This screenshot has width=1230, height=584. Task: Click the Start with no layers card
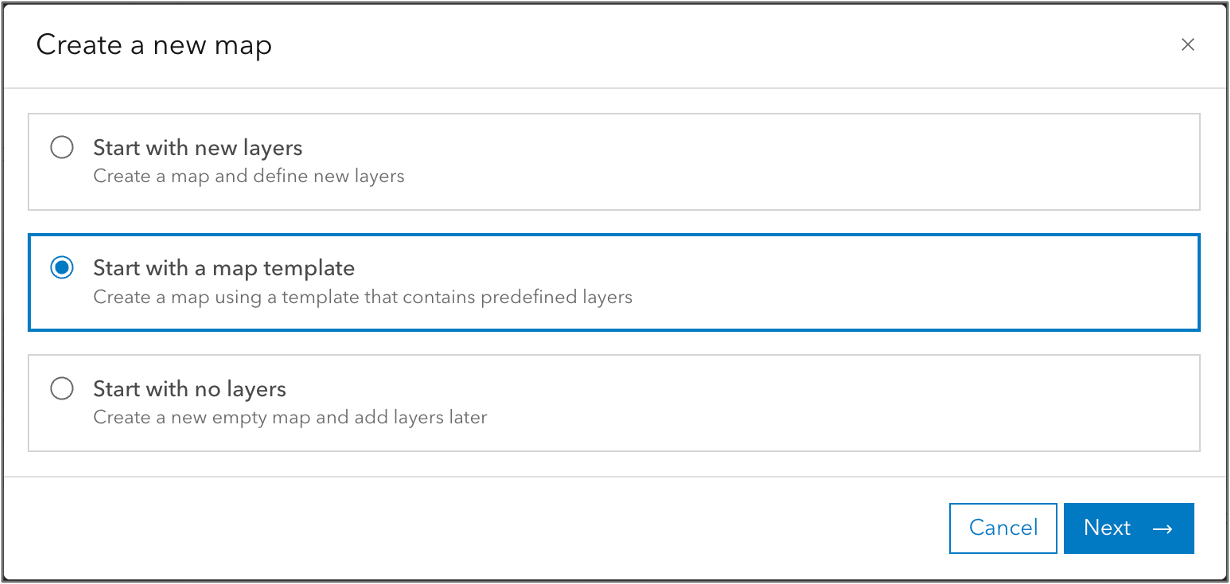coord(613,403)
